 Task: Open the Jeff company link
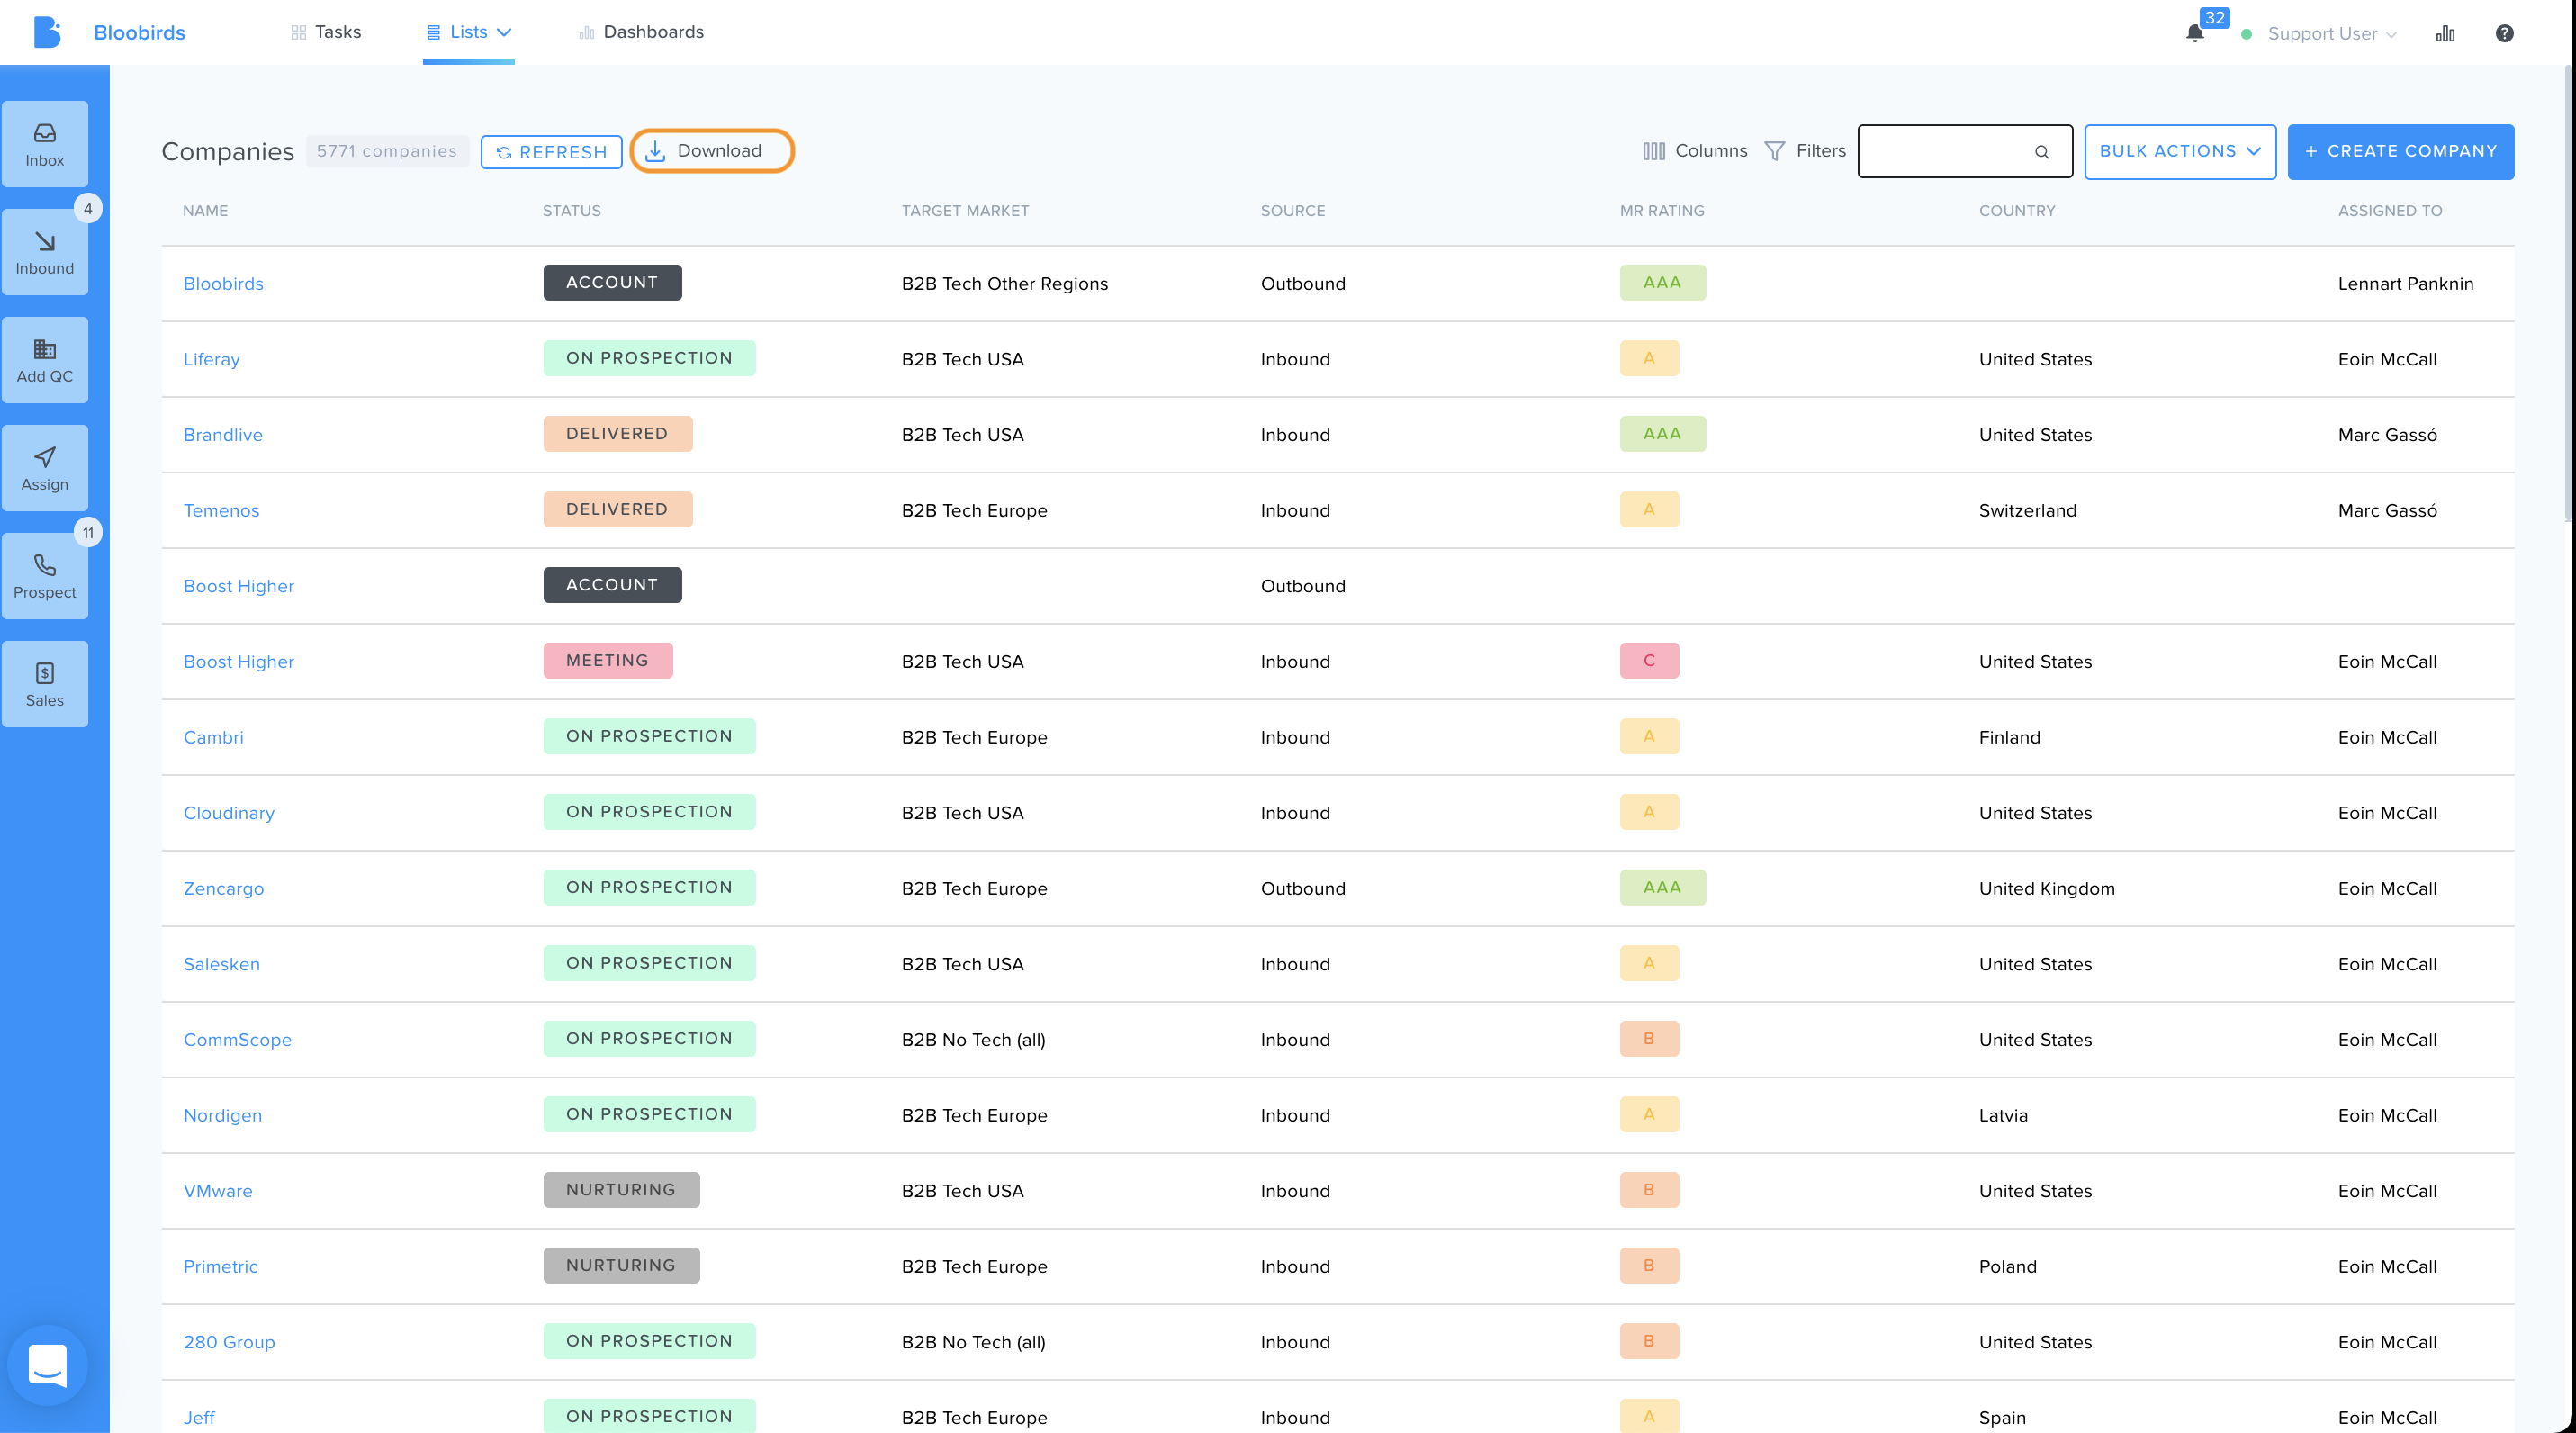tap(199, 1417)
